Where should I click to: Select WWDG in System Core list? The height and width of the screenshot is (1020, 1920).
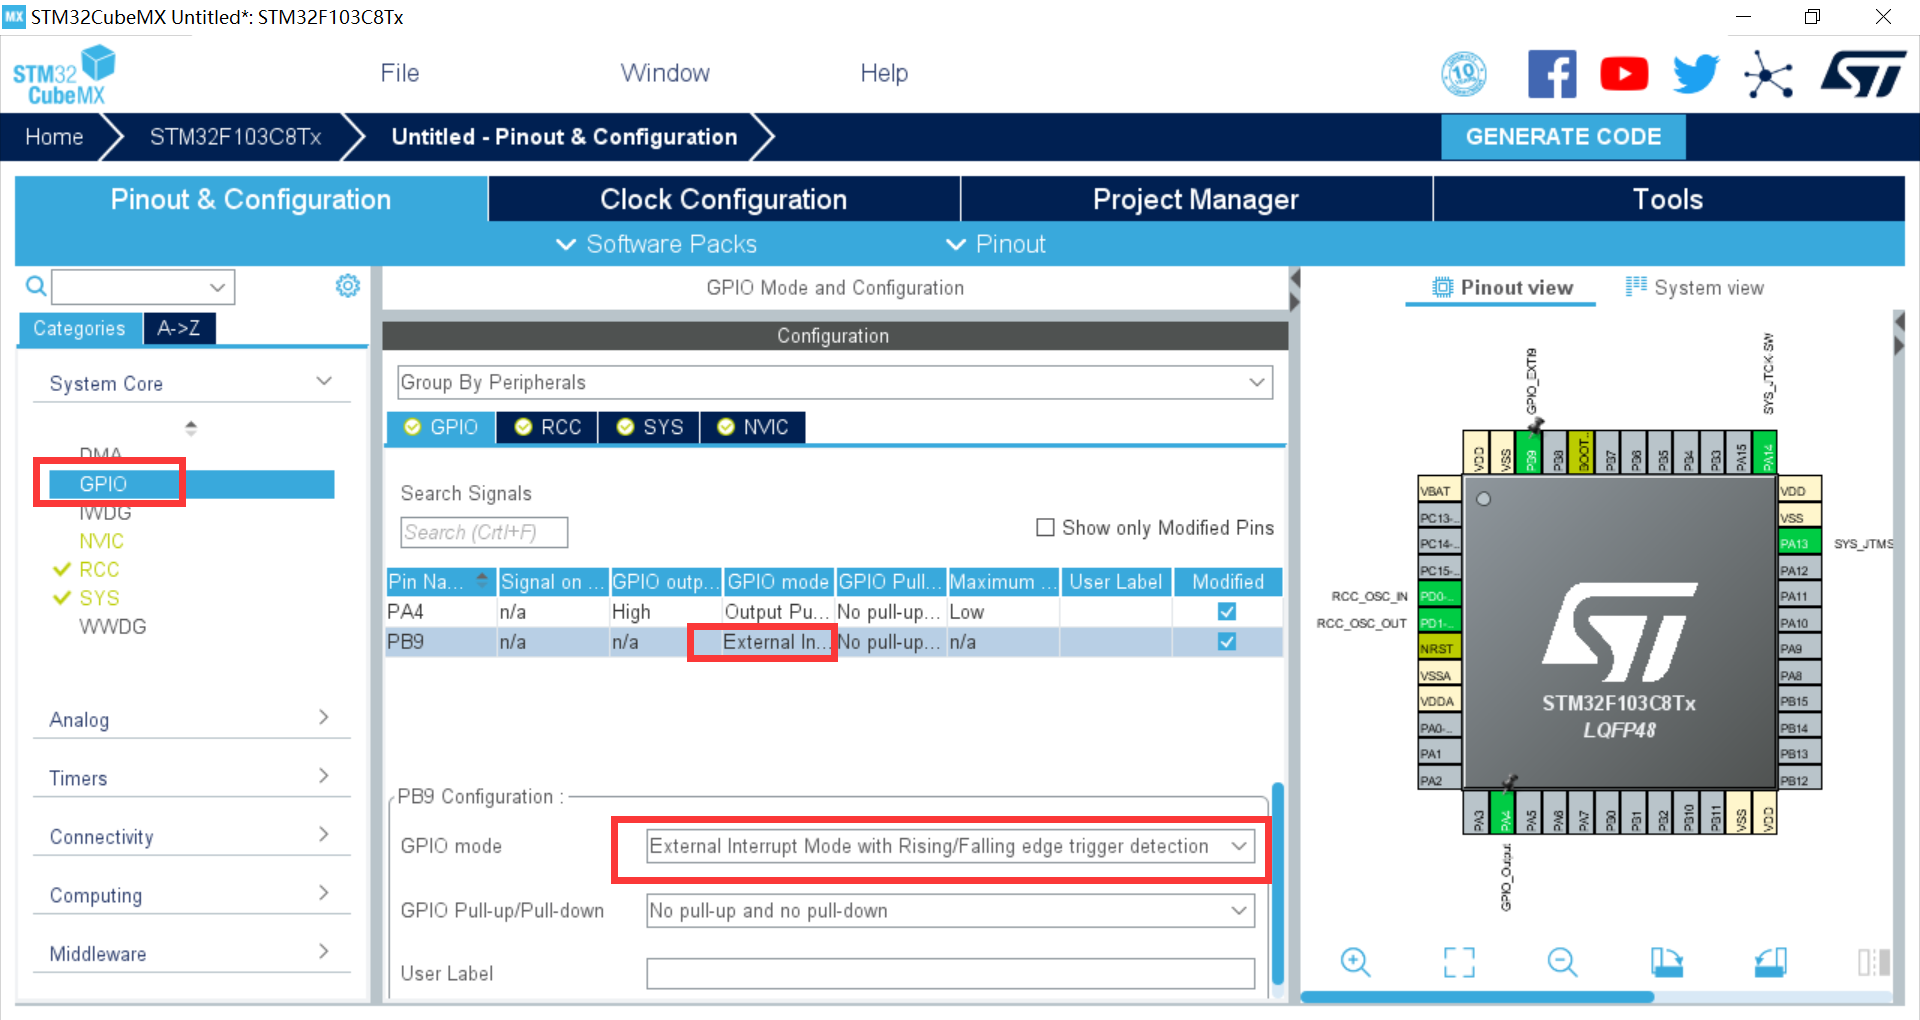click(113, 627)
